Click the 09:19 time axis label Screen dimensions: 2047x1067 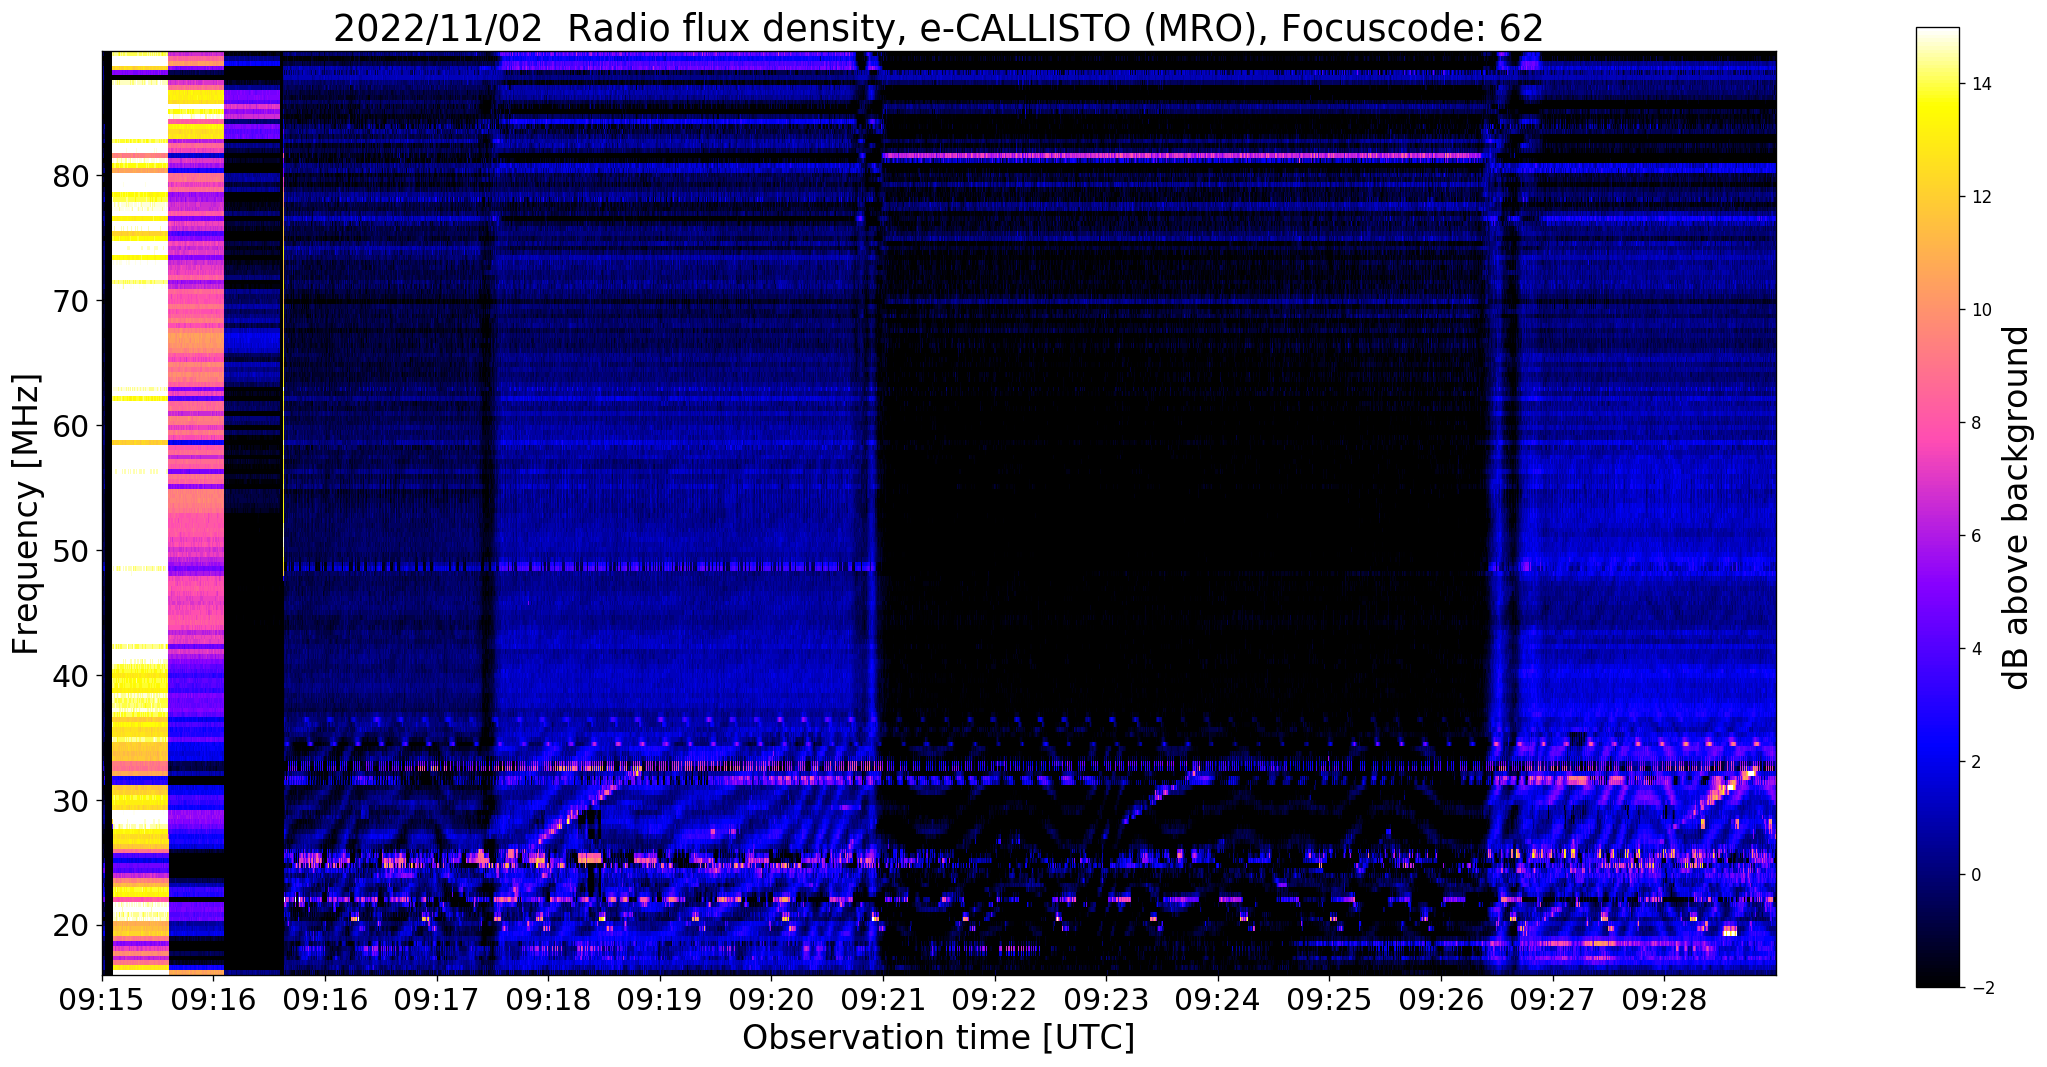point(660,1001)
